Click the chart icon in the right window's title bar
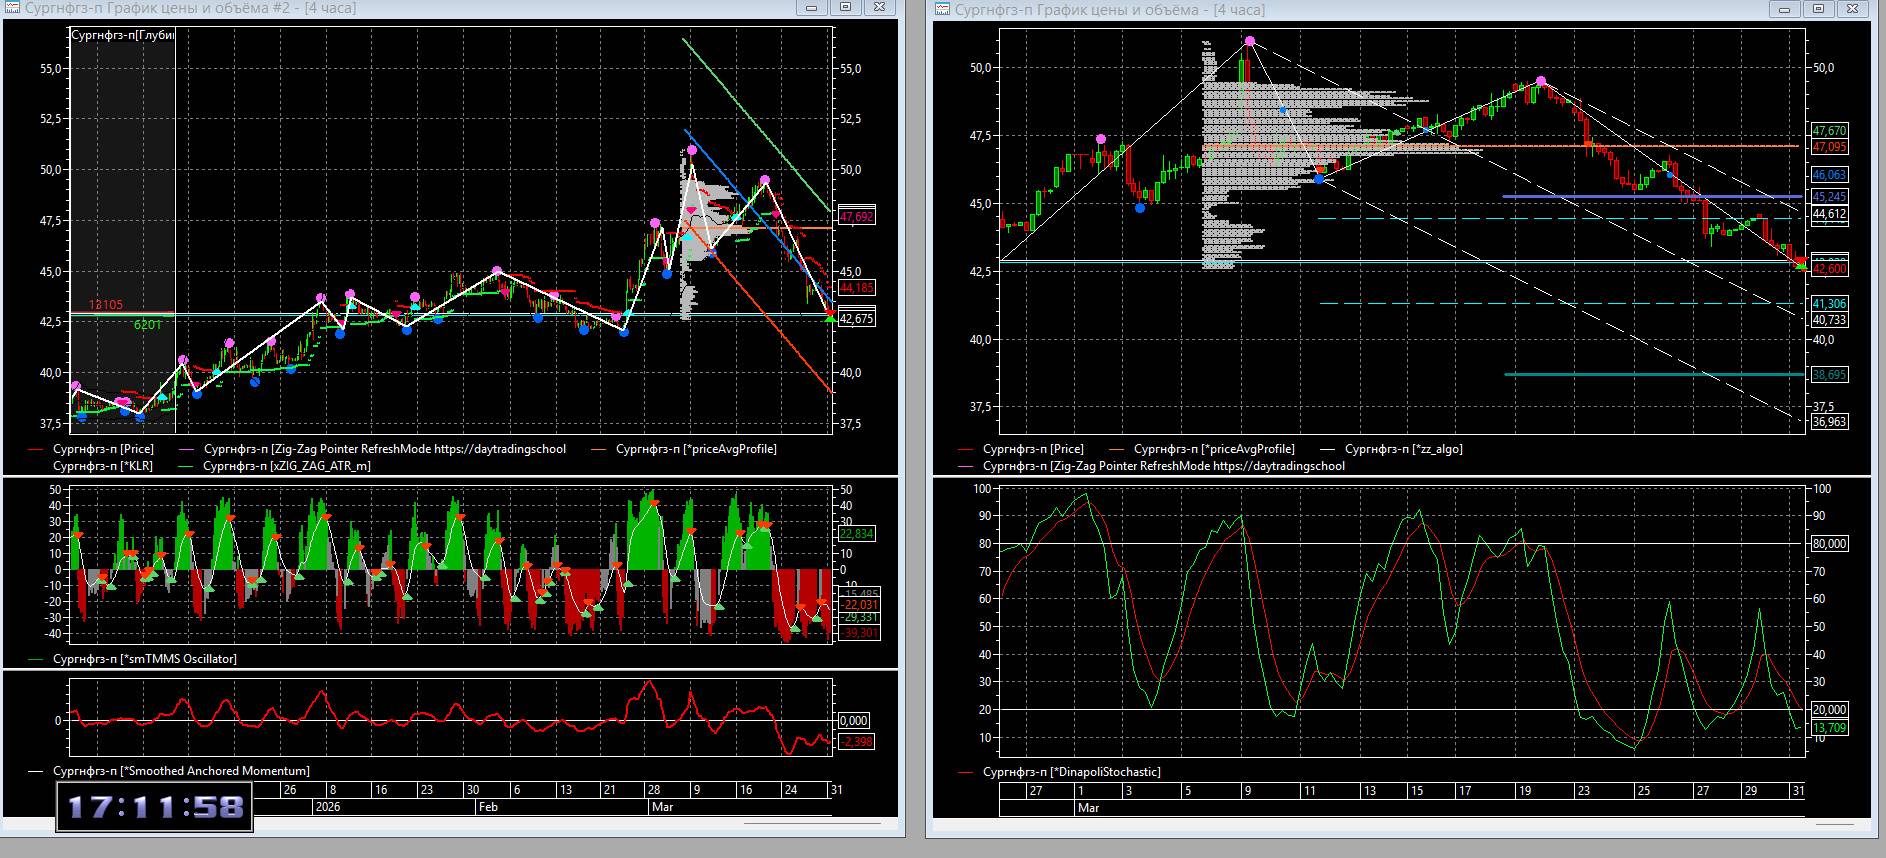The image size is (1886, 858). [943, 9]
